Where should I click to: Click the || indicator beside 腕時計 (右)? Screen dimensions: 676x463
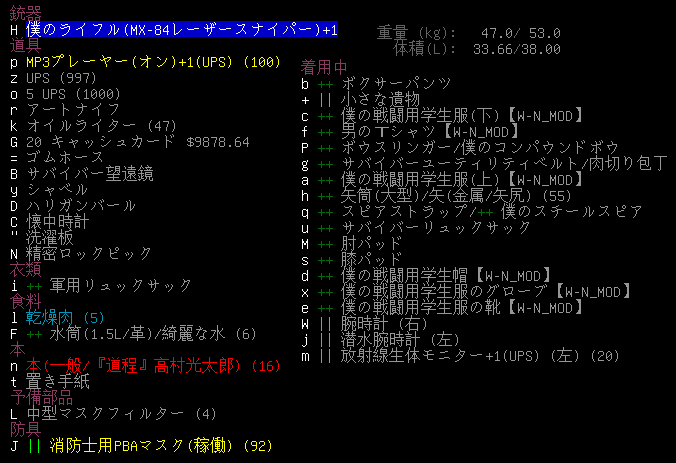(326, 324)
